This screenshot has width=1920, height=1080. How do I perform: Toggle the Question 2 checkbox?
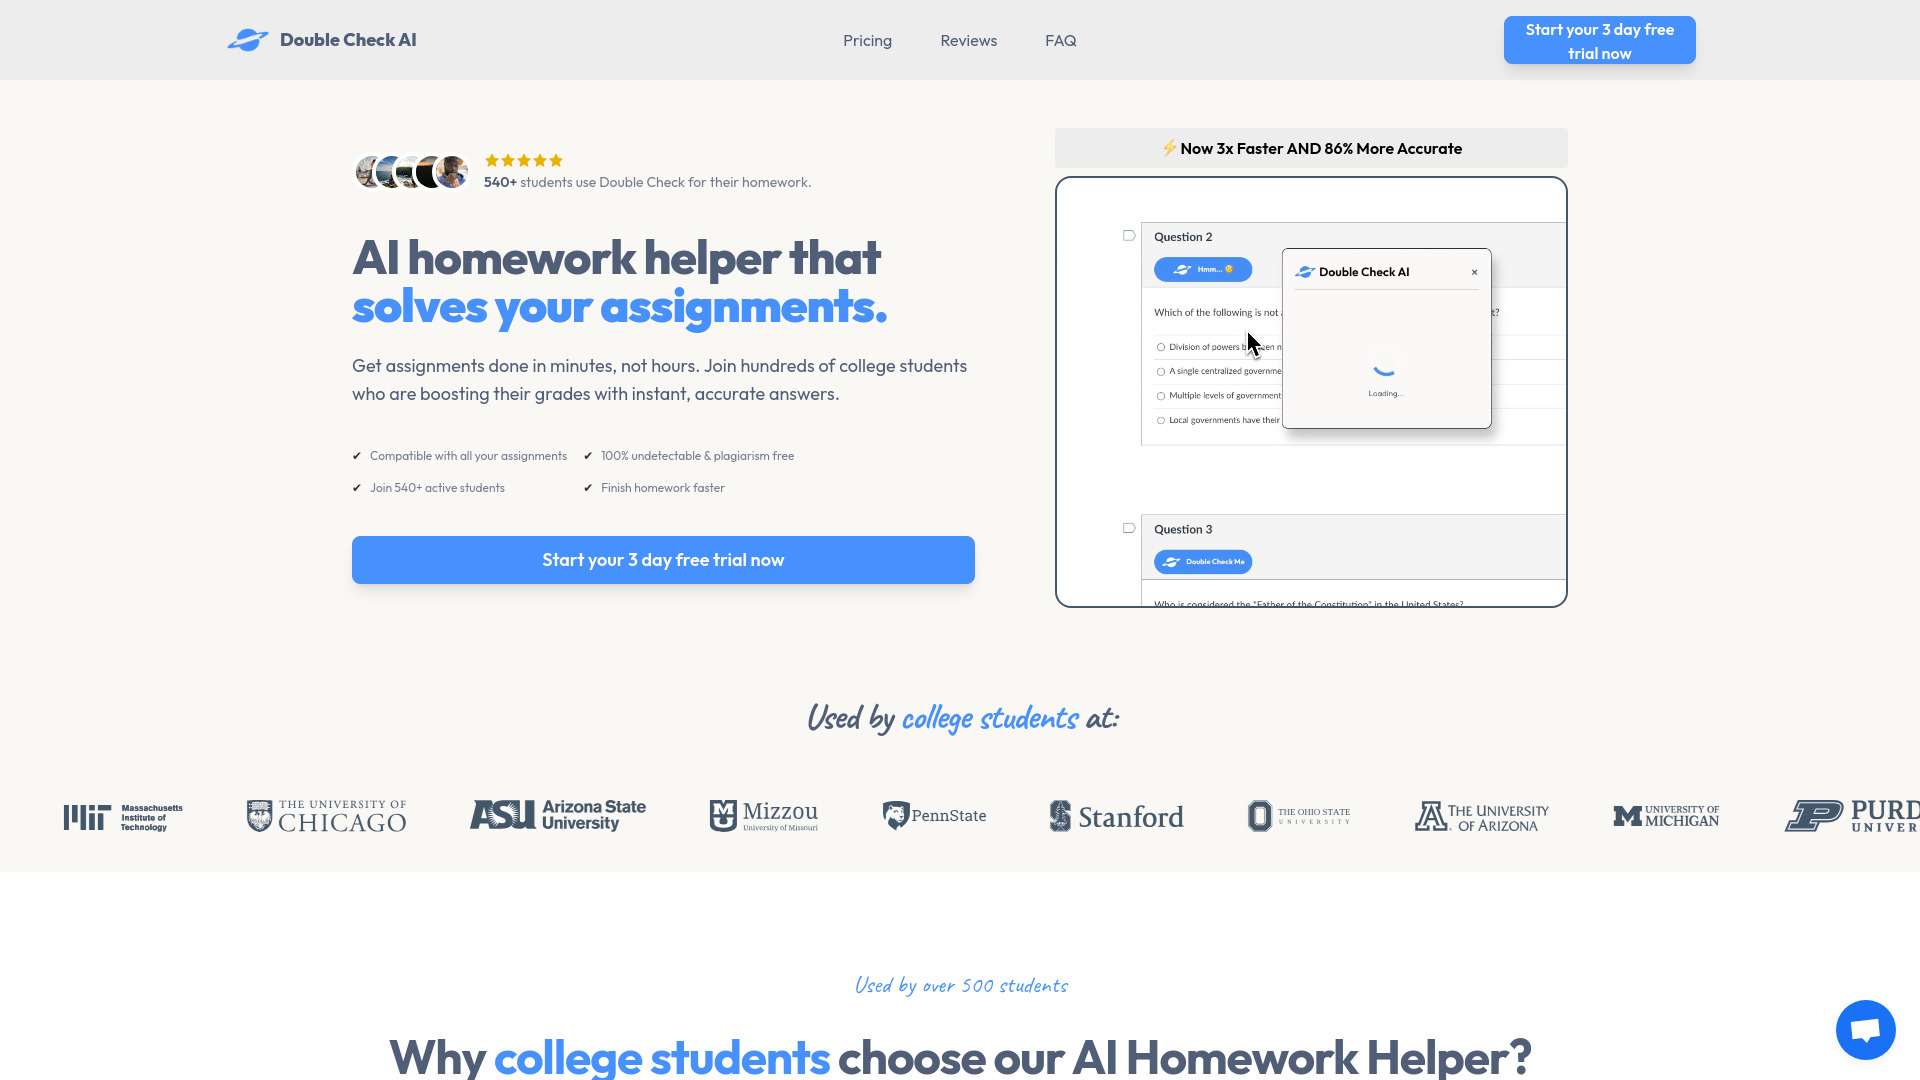tap(1129, 235)
